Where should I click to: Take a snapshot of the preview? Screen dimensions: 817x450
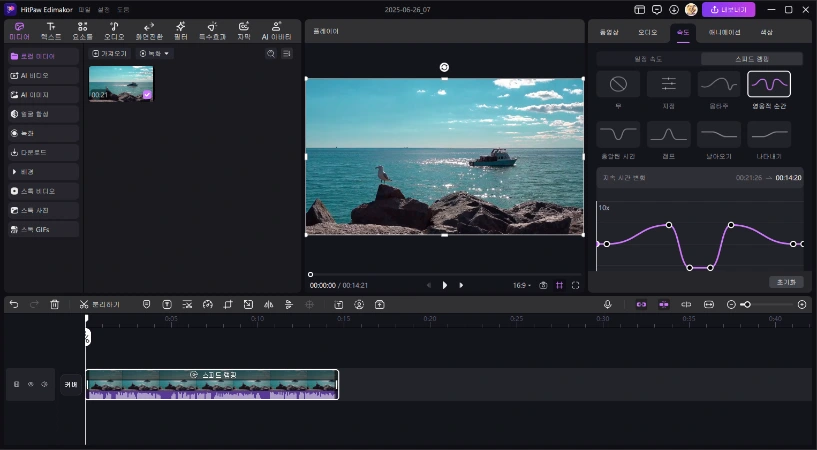[543, 285]
